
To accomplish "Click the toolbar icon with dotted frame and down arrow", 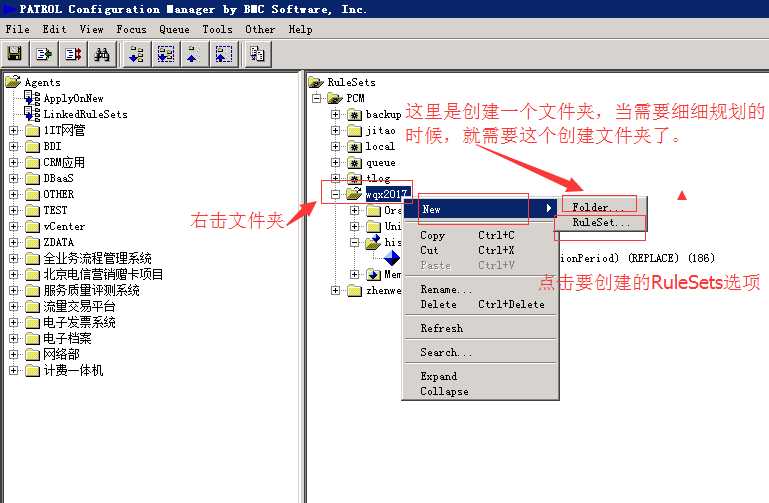I will point(165,54).
